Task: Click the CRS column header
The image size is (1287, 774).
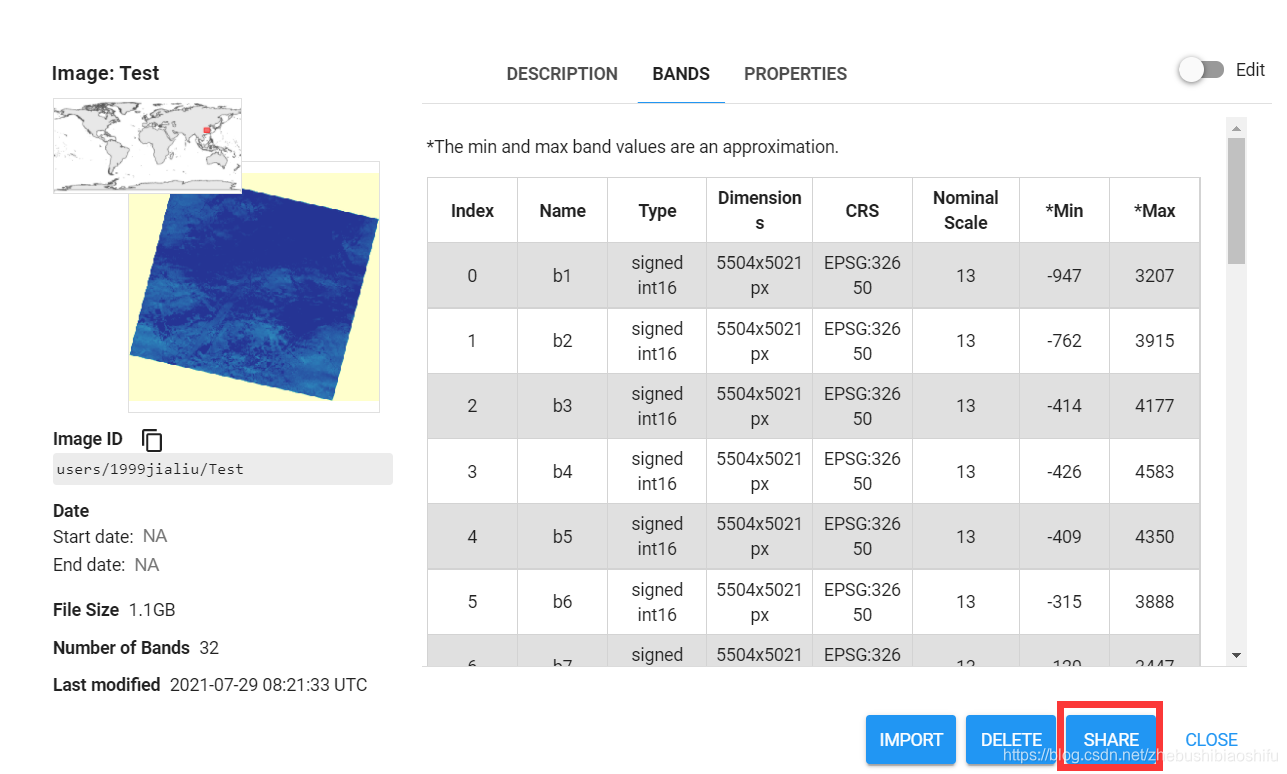Action: click(862, 210)
